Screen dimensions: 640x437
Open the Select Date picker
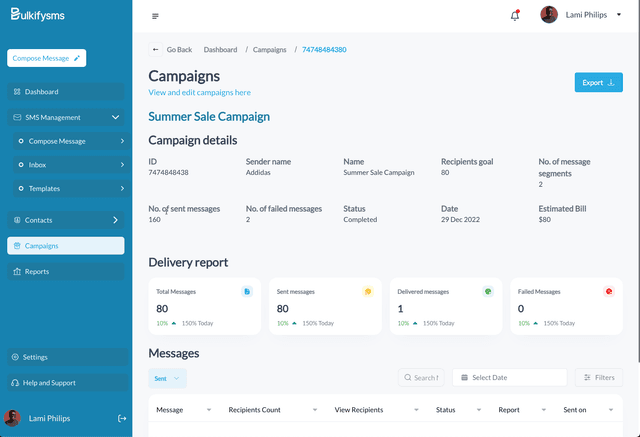point(510,377)
